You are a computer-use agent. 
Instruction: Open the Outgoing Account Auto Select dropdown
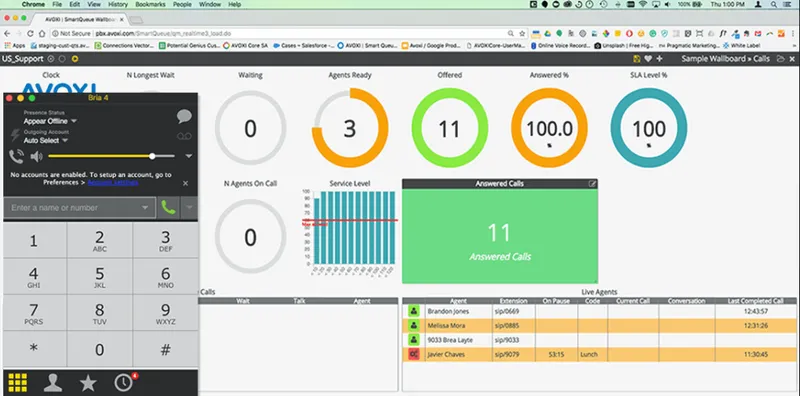(45, 140)
